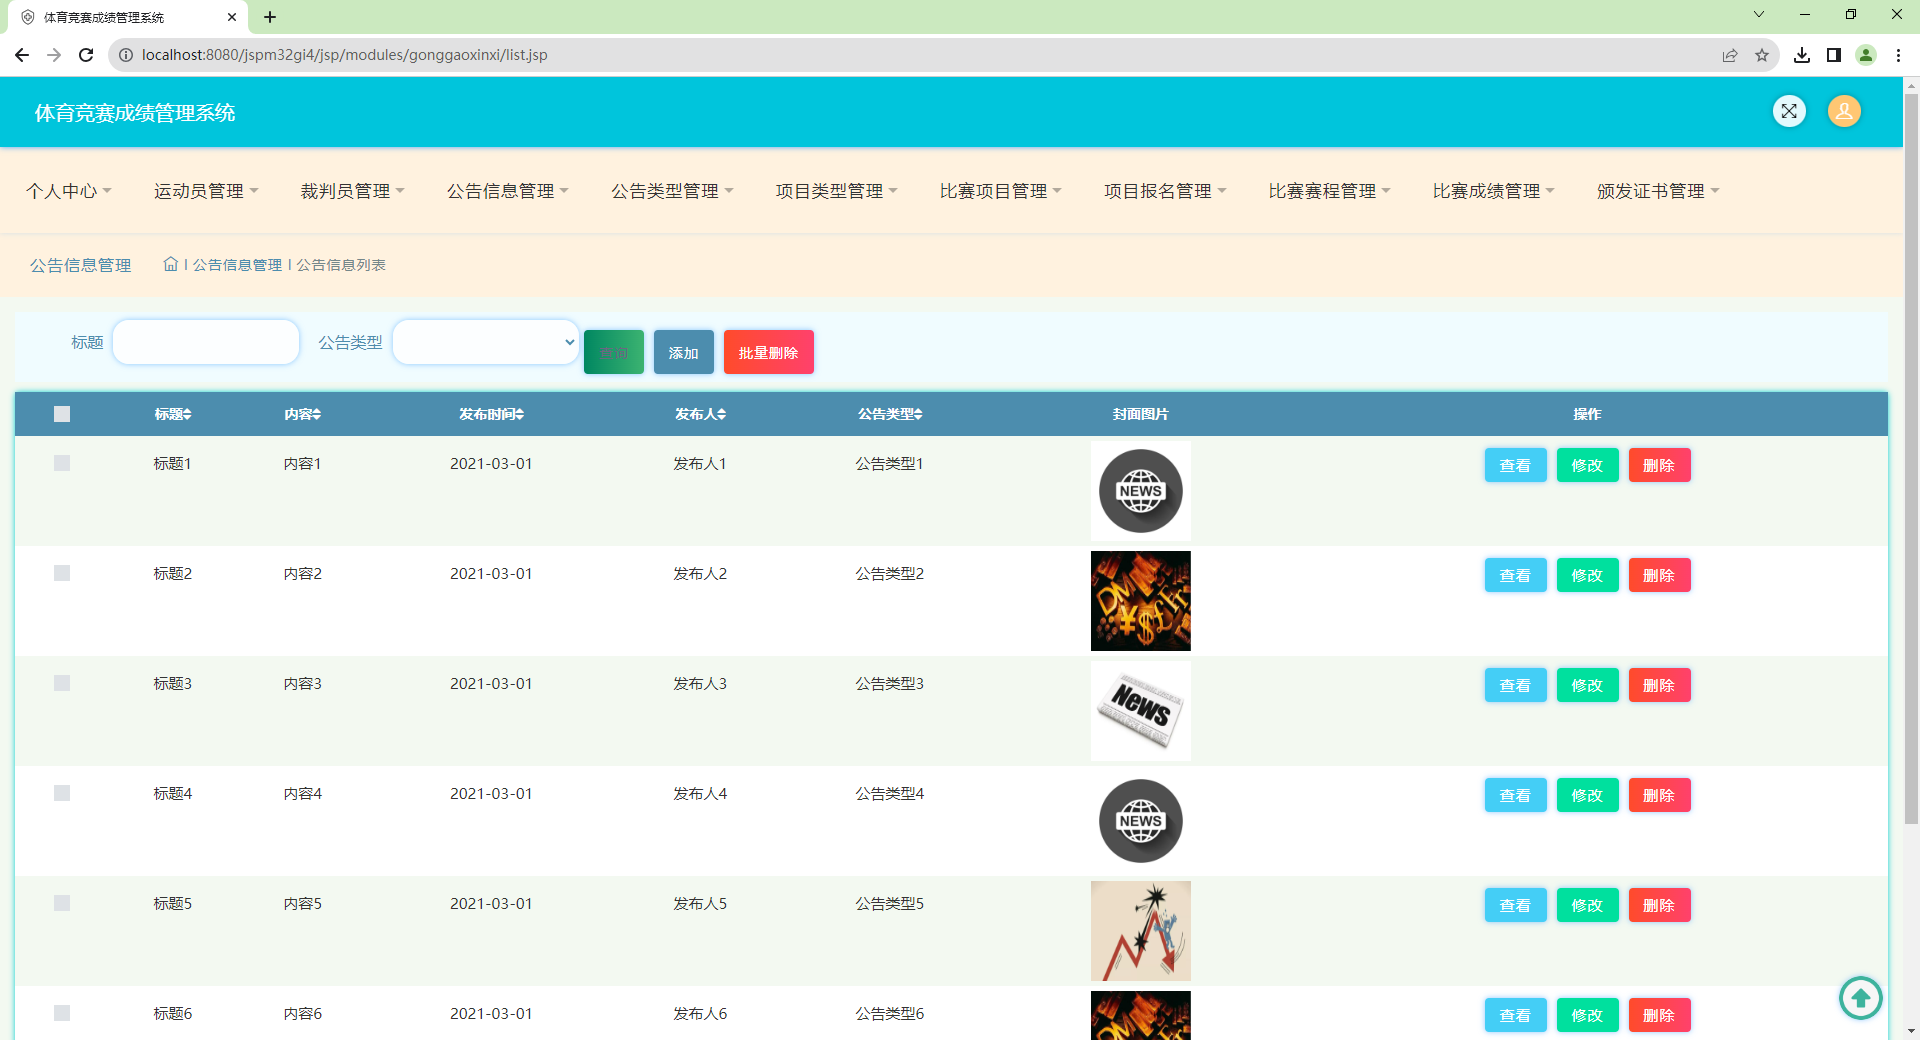Expand the 项目报名管理 menu
Image resolution: width=1920 pixels, height=1040 pixels.
[1165, 191]
